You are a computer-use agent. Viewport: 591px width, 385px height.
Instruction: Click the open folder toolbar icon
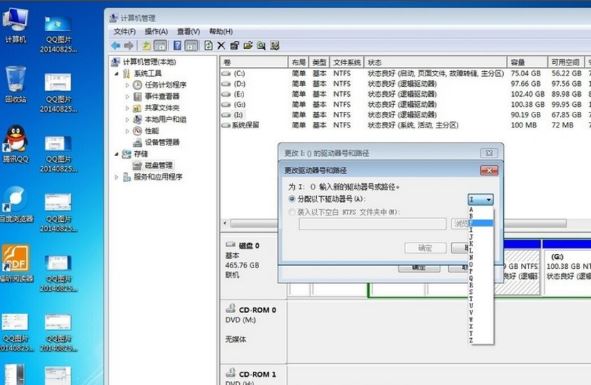(248, 46)
